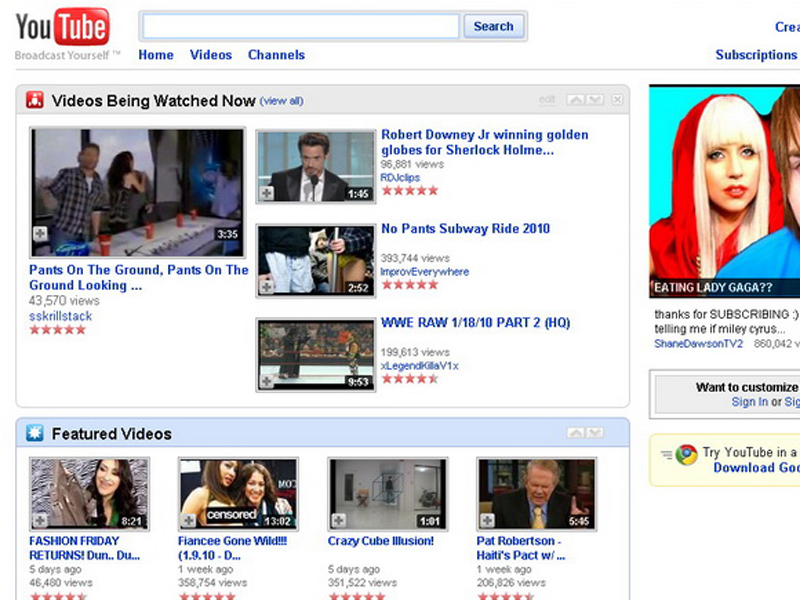The height and width of the screenshot is (600, 800).
Task: Click the edit link in Videos Being Watched Now
Action: [546, 99]
